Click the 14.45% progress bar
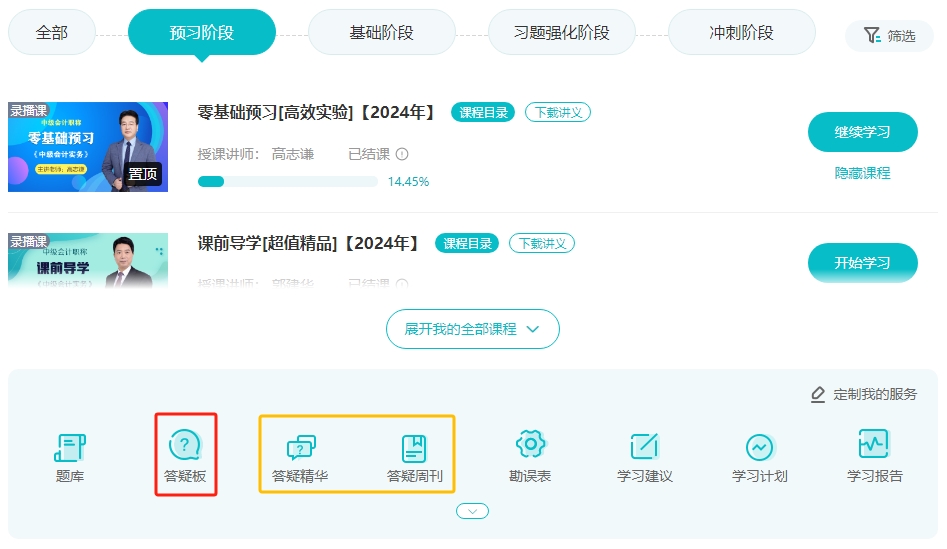This screenshot has height=549, width=947. [x=287, y=181]
